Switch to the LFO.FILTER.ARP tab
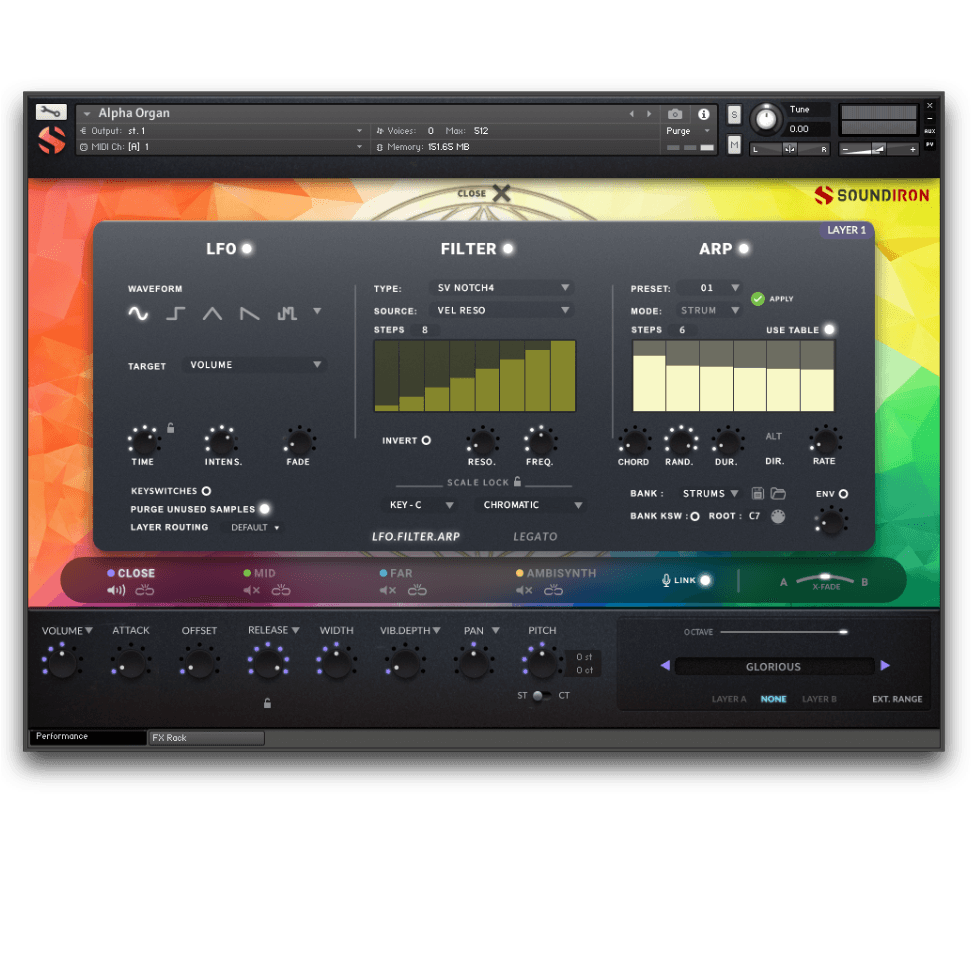The width and height of the screenshot is (971, 970). (416, 536)
